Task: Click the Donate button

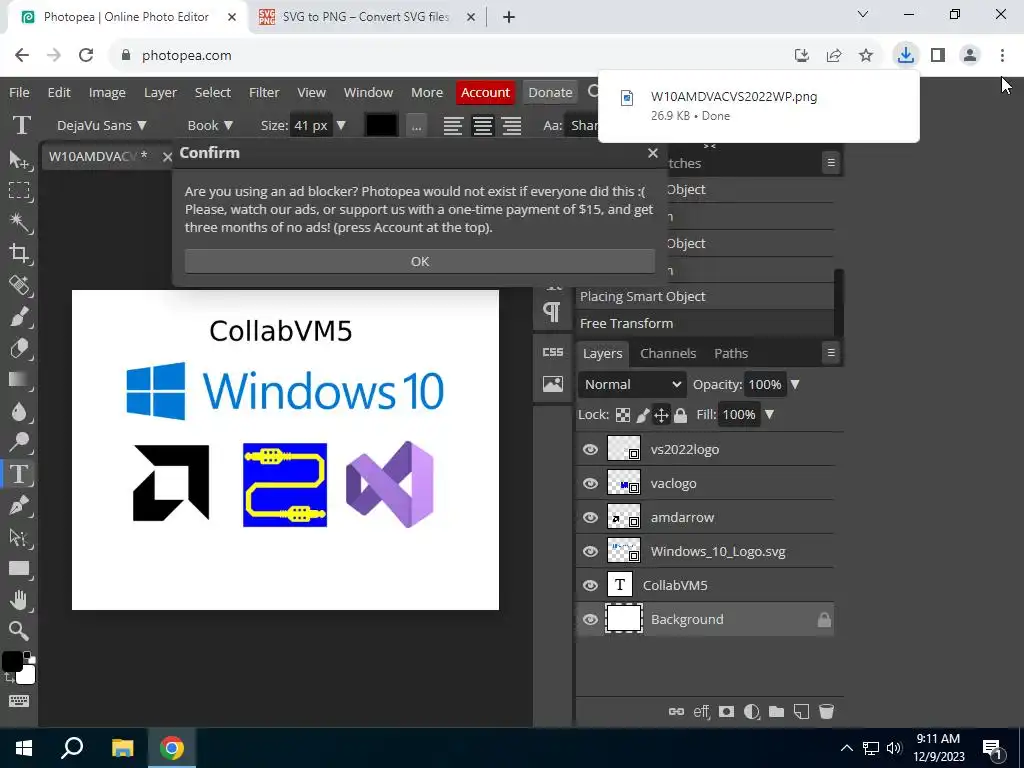Action: point(551,93)
